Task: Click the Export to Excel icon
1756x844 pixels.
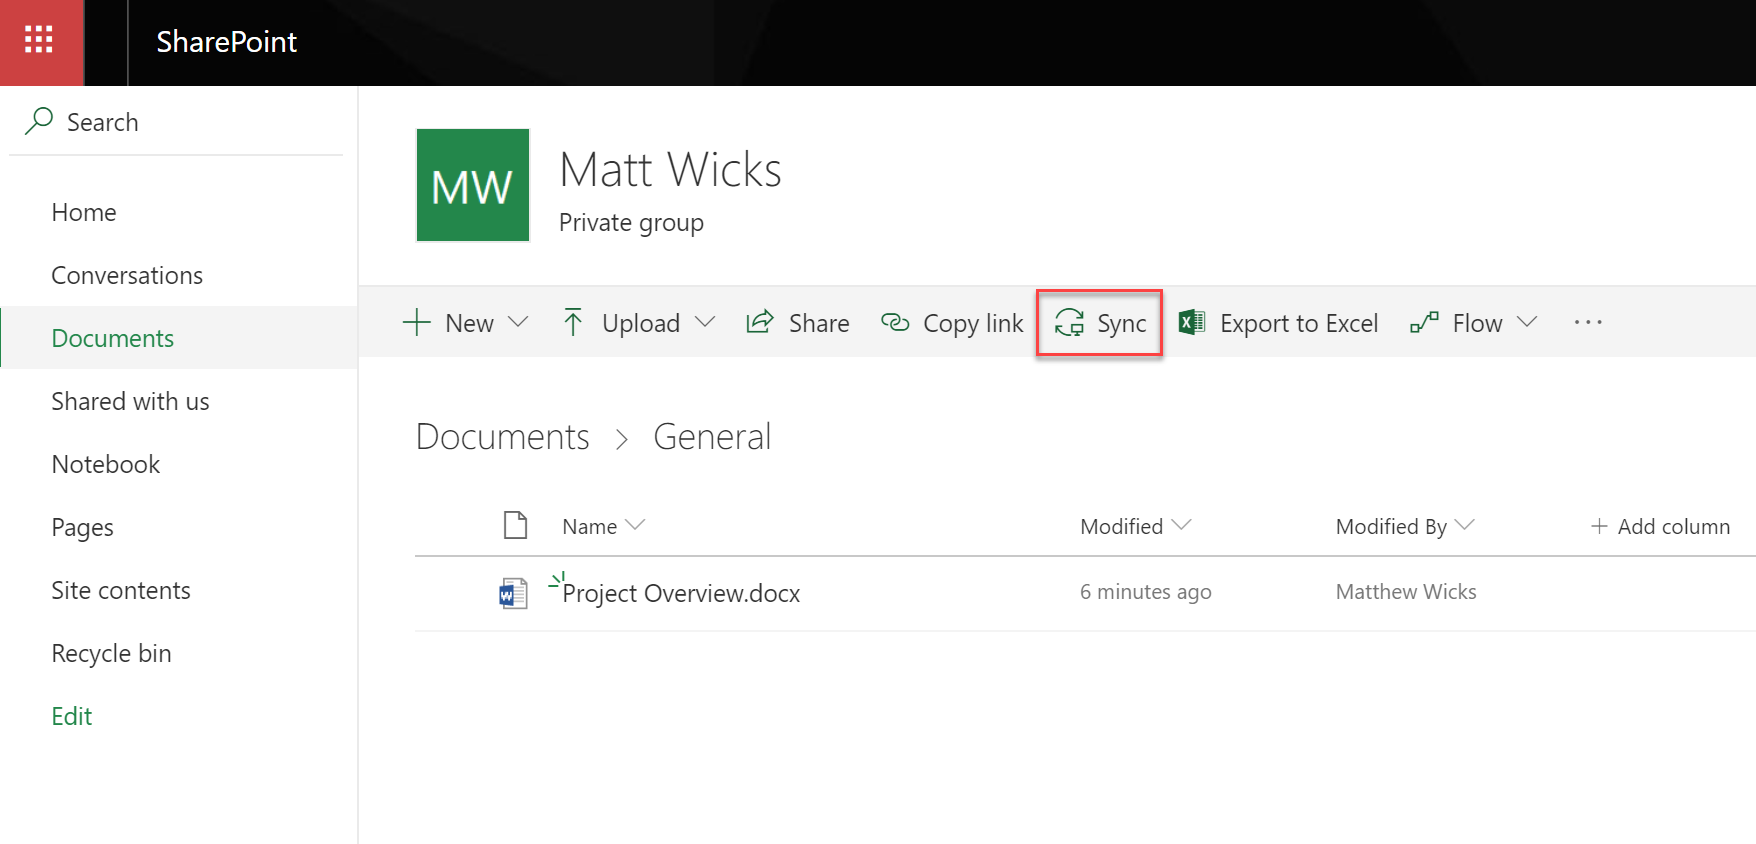Action: pyautogui.click(x=1191, y=323)
